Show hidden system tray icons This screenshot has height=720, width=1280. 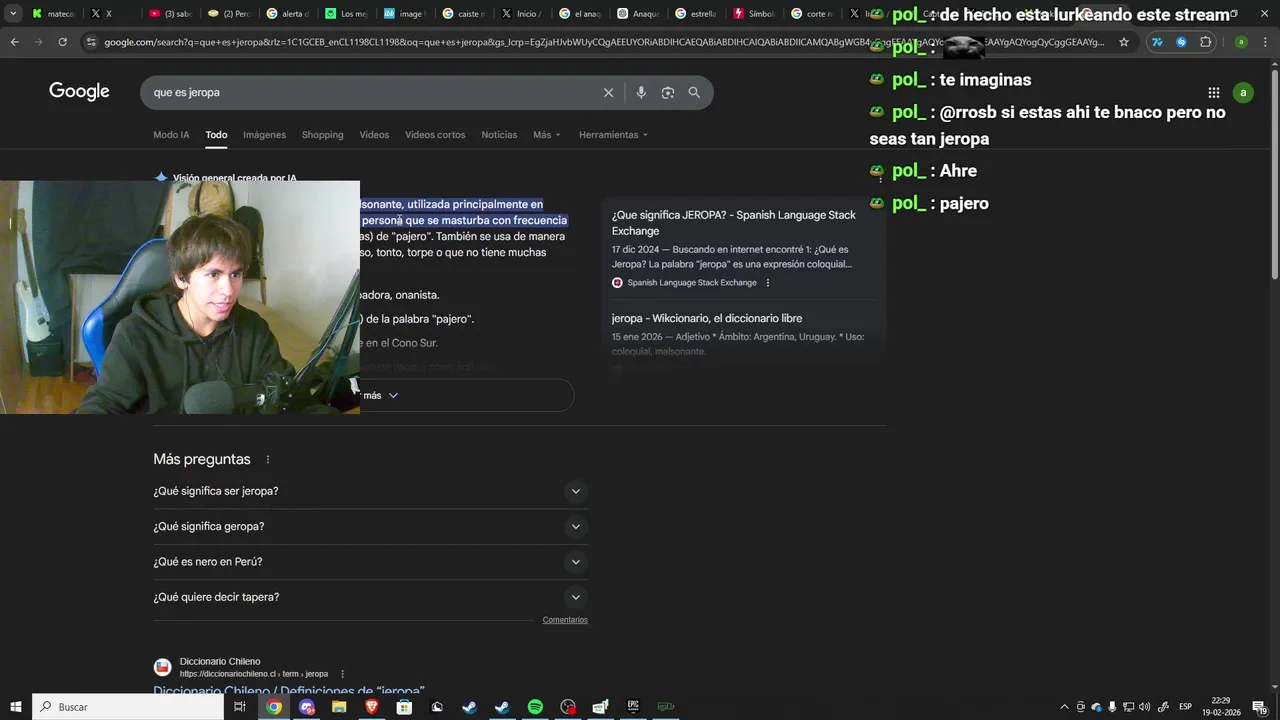tap(1064, 707)
